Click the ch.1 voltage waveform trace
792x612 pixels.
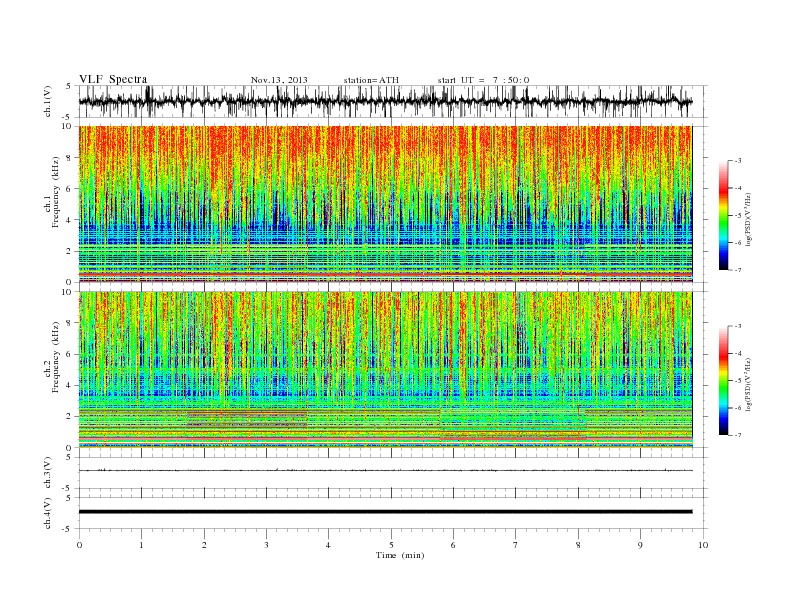click(385, 101)
